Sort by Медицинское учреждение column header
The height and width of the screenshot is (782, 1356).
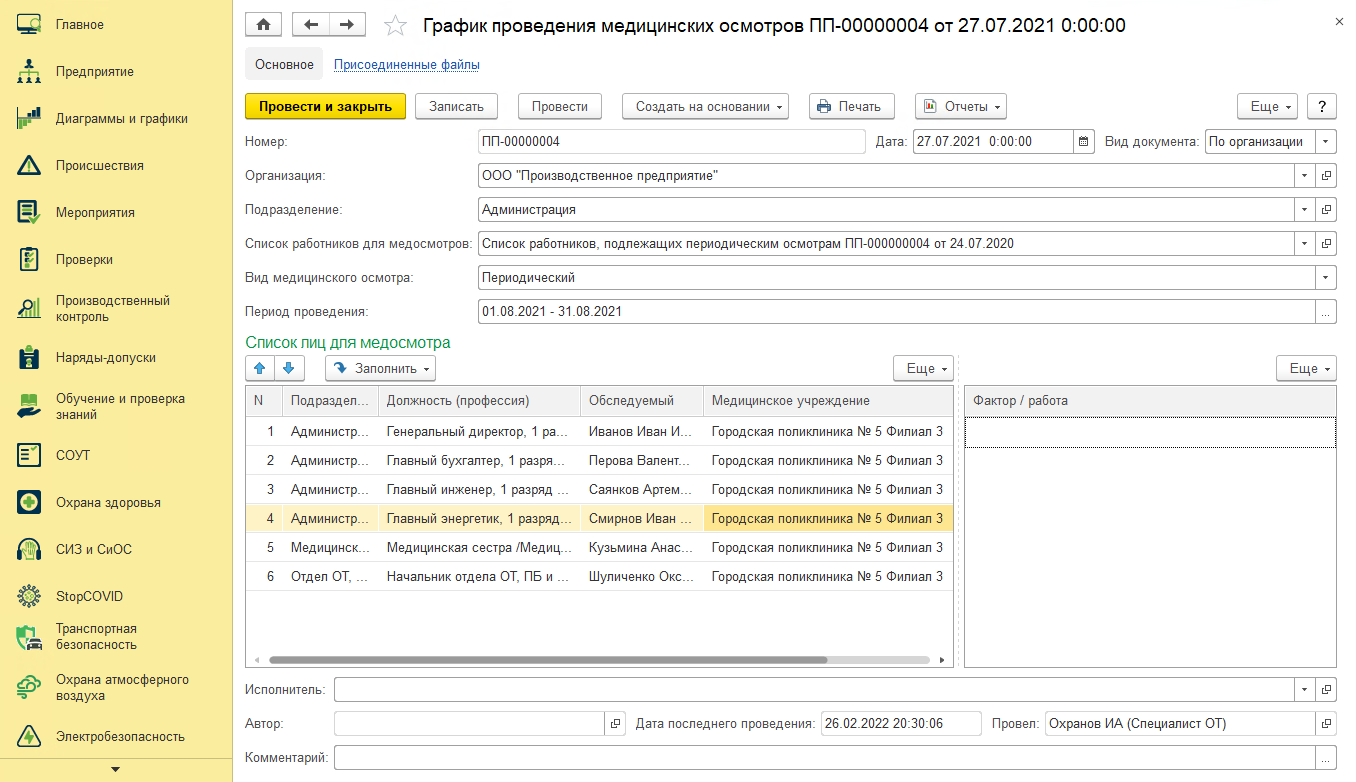(828, 401)
